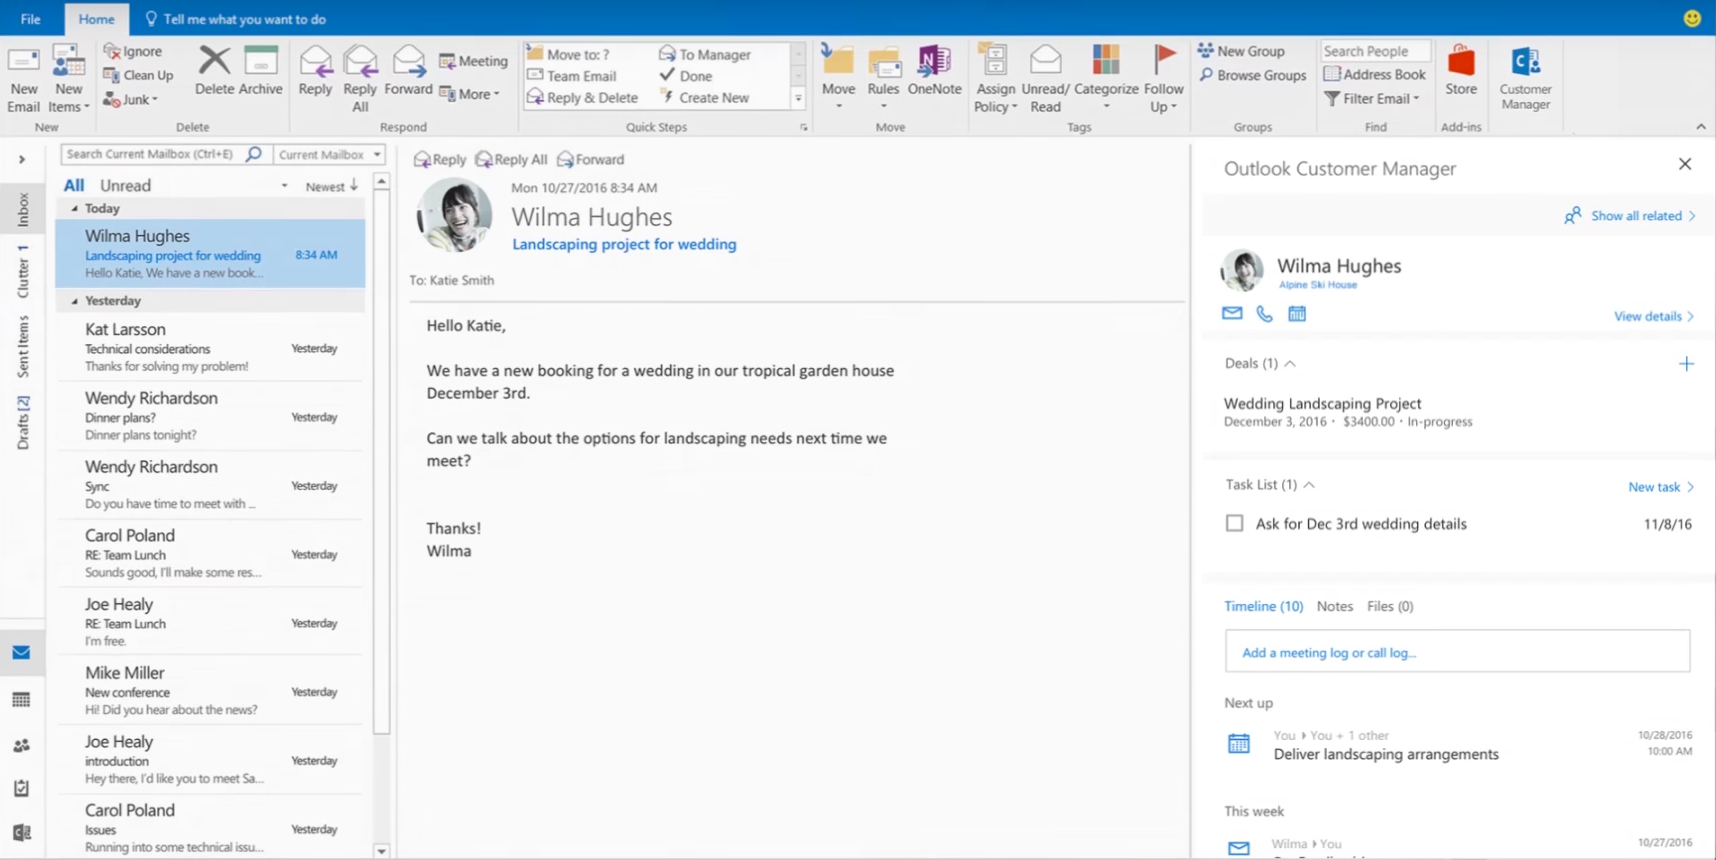The width and height of the screenshot is (1716, 860).
Task: Open the Office Store add-ins
Action: [1461, 70]
